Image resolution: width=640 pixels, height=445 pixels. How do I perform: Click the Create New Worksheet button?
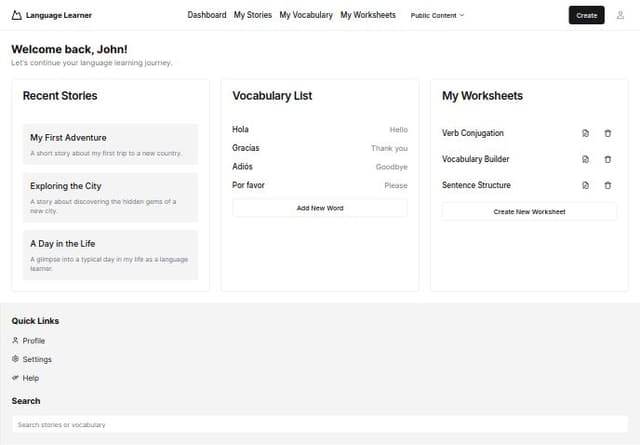click(529, 211)
